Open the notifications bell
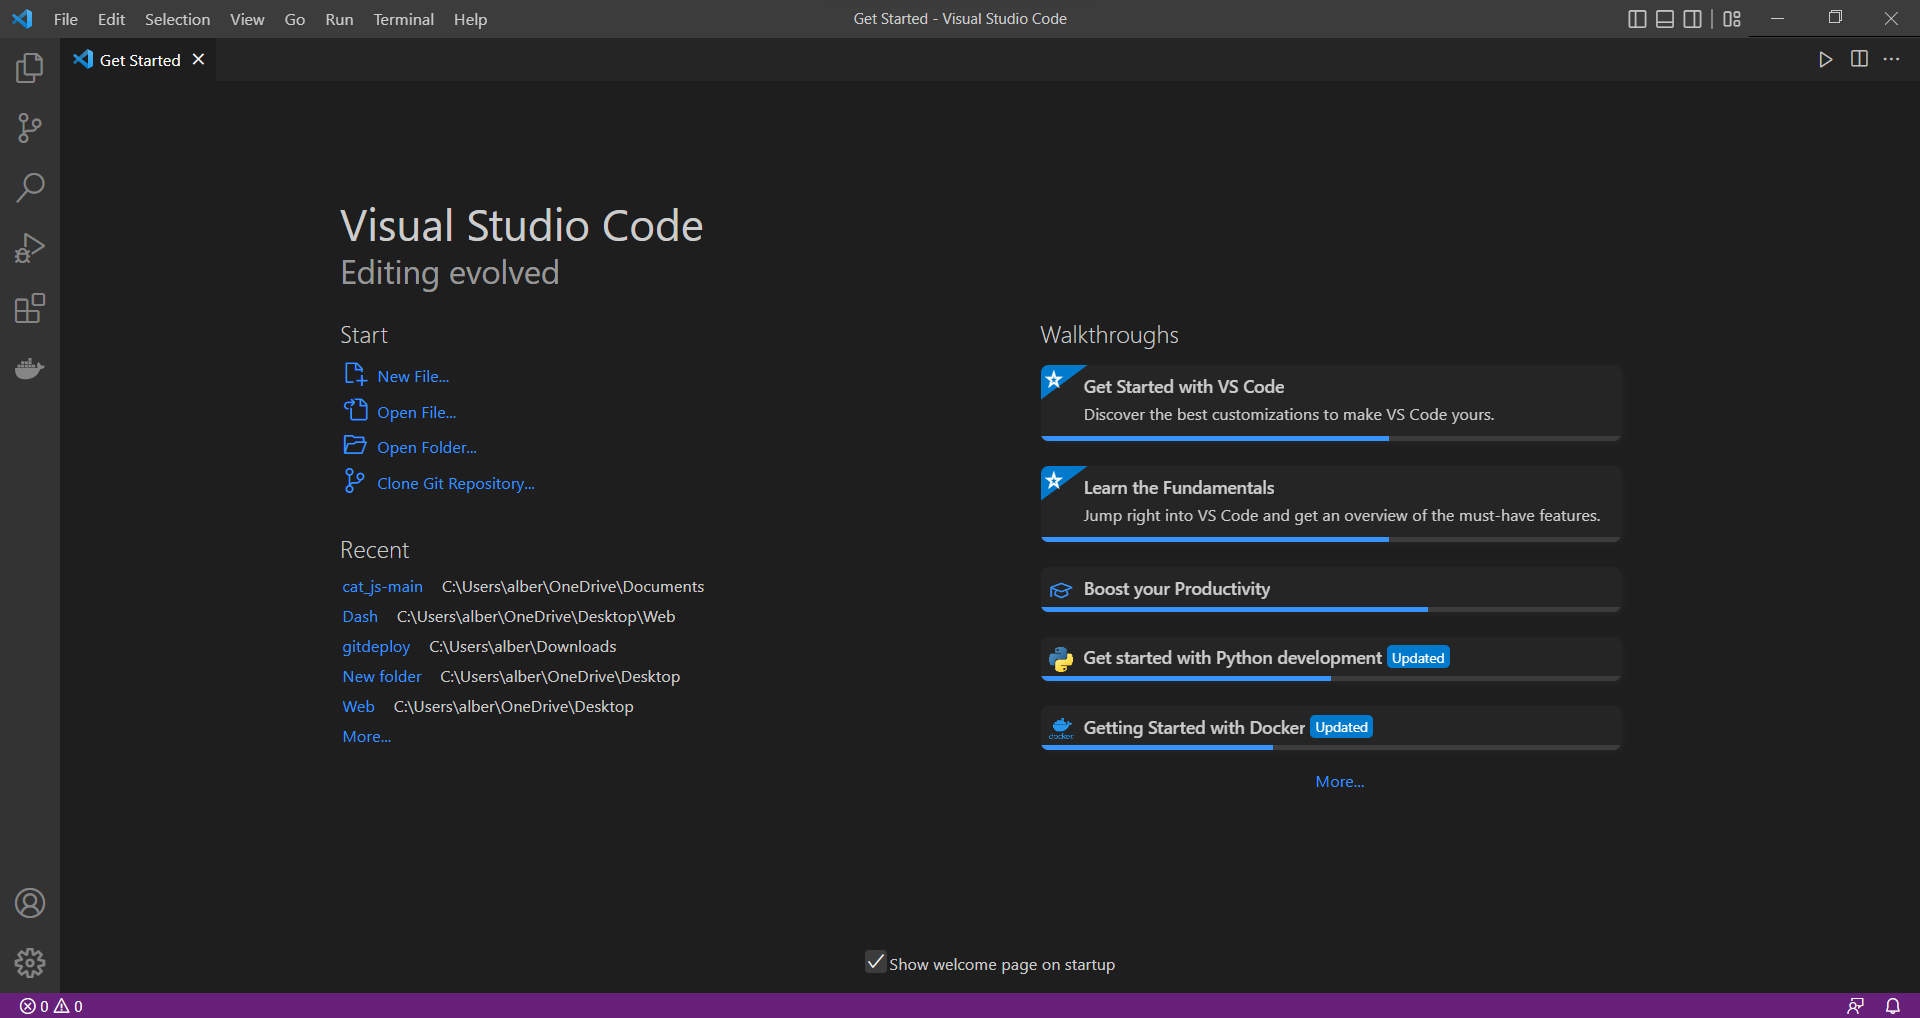The image size is (1920, 1018). pyautogui.click(x=1893, y=1006)
